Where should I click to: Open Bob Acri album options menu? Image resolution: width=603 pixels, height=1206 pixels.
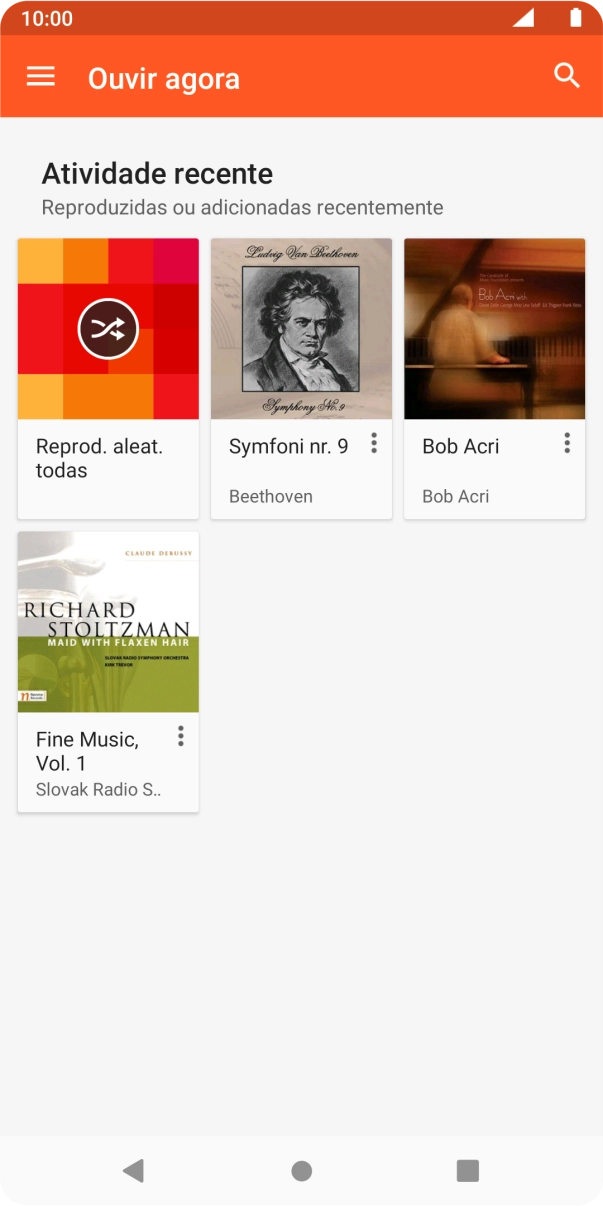(x=567, y=443)
